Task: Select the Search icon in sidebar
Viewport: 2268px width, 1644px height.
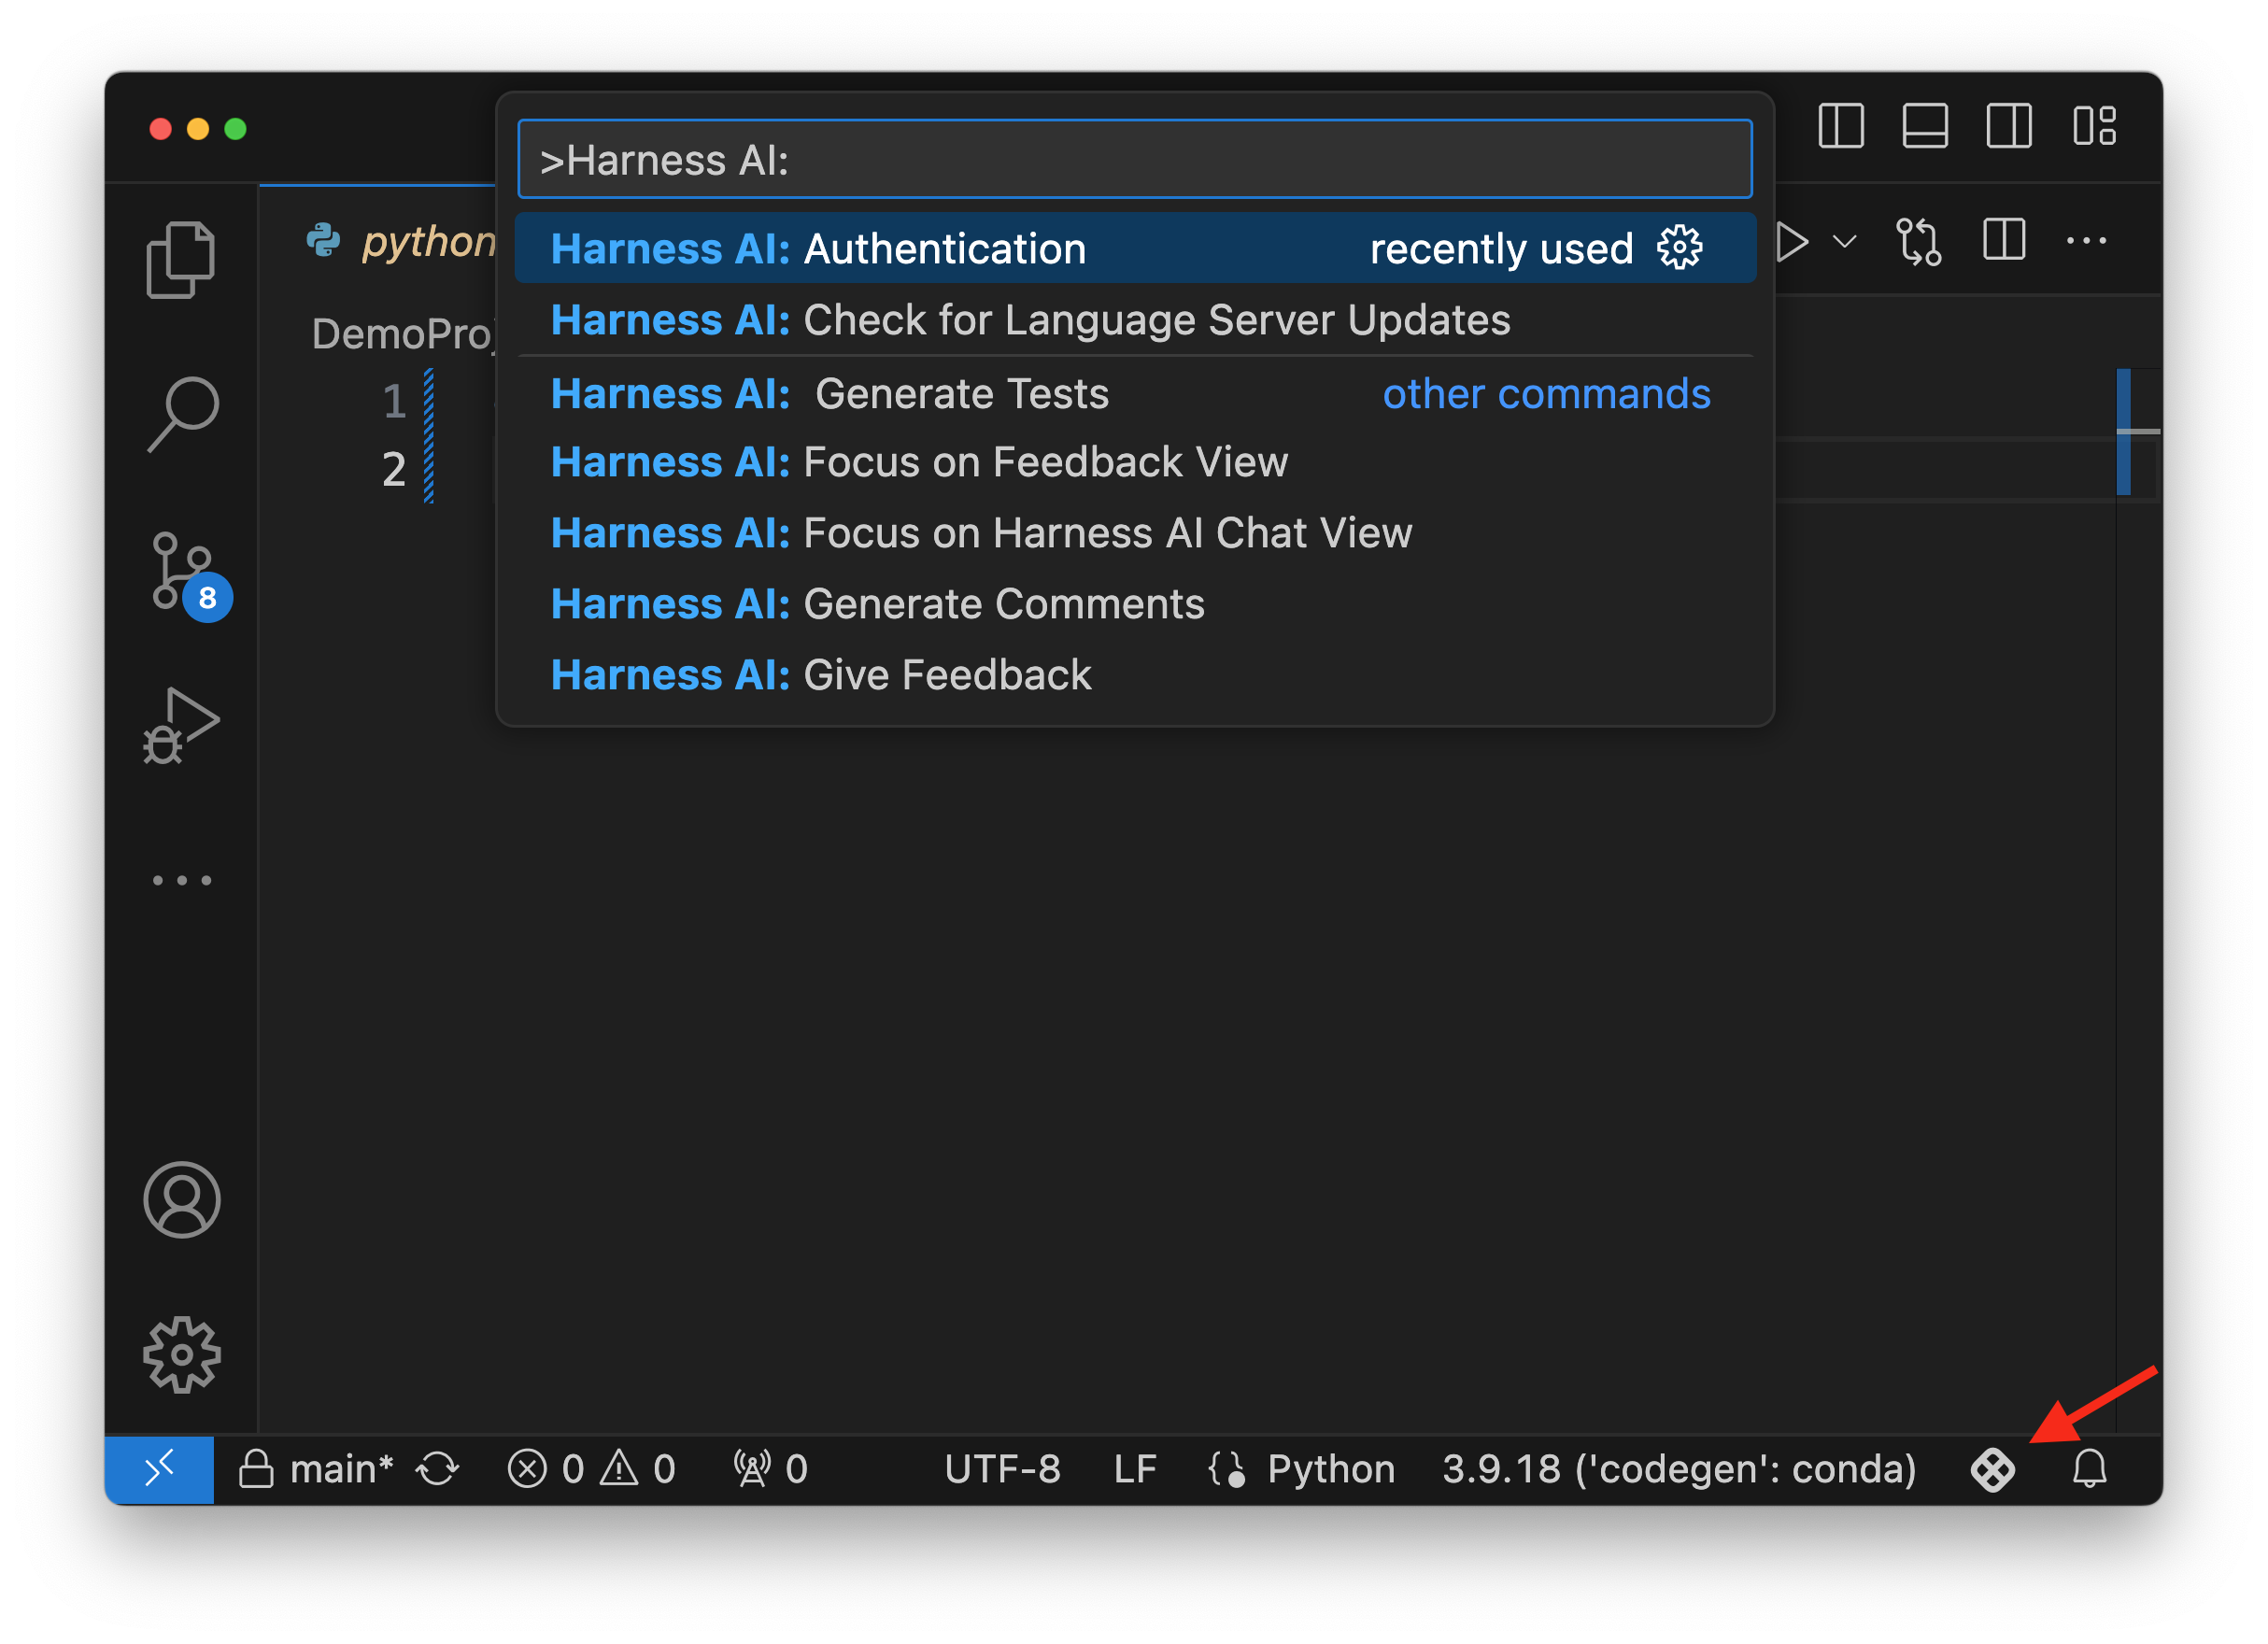Action: pos(183,410)
